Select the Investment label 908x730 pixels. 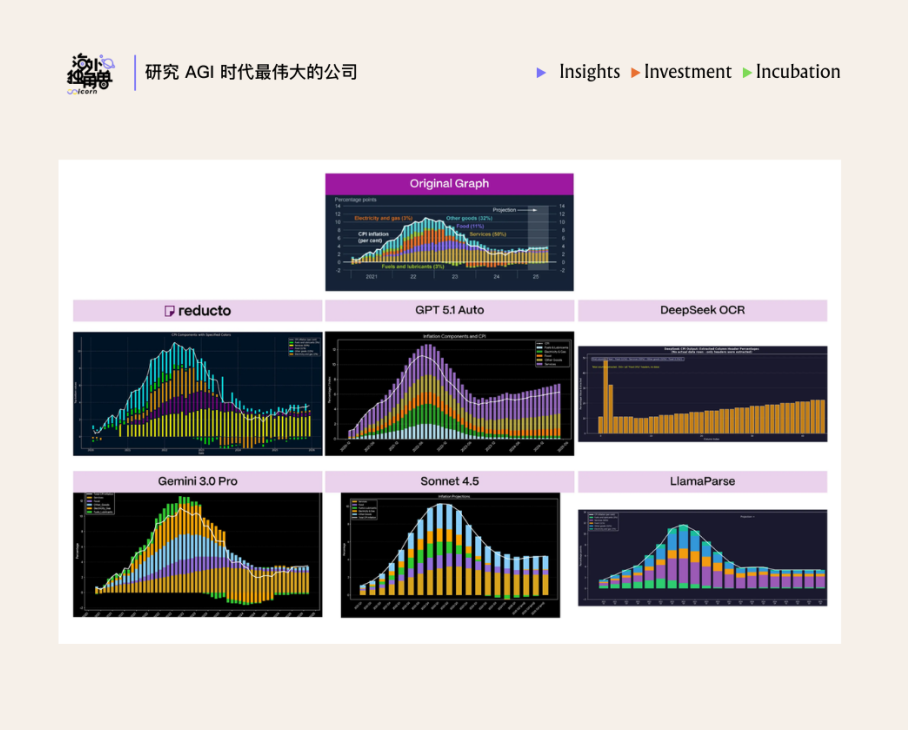click(x=688, y=72)
